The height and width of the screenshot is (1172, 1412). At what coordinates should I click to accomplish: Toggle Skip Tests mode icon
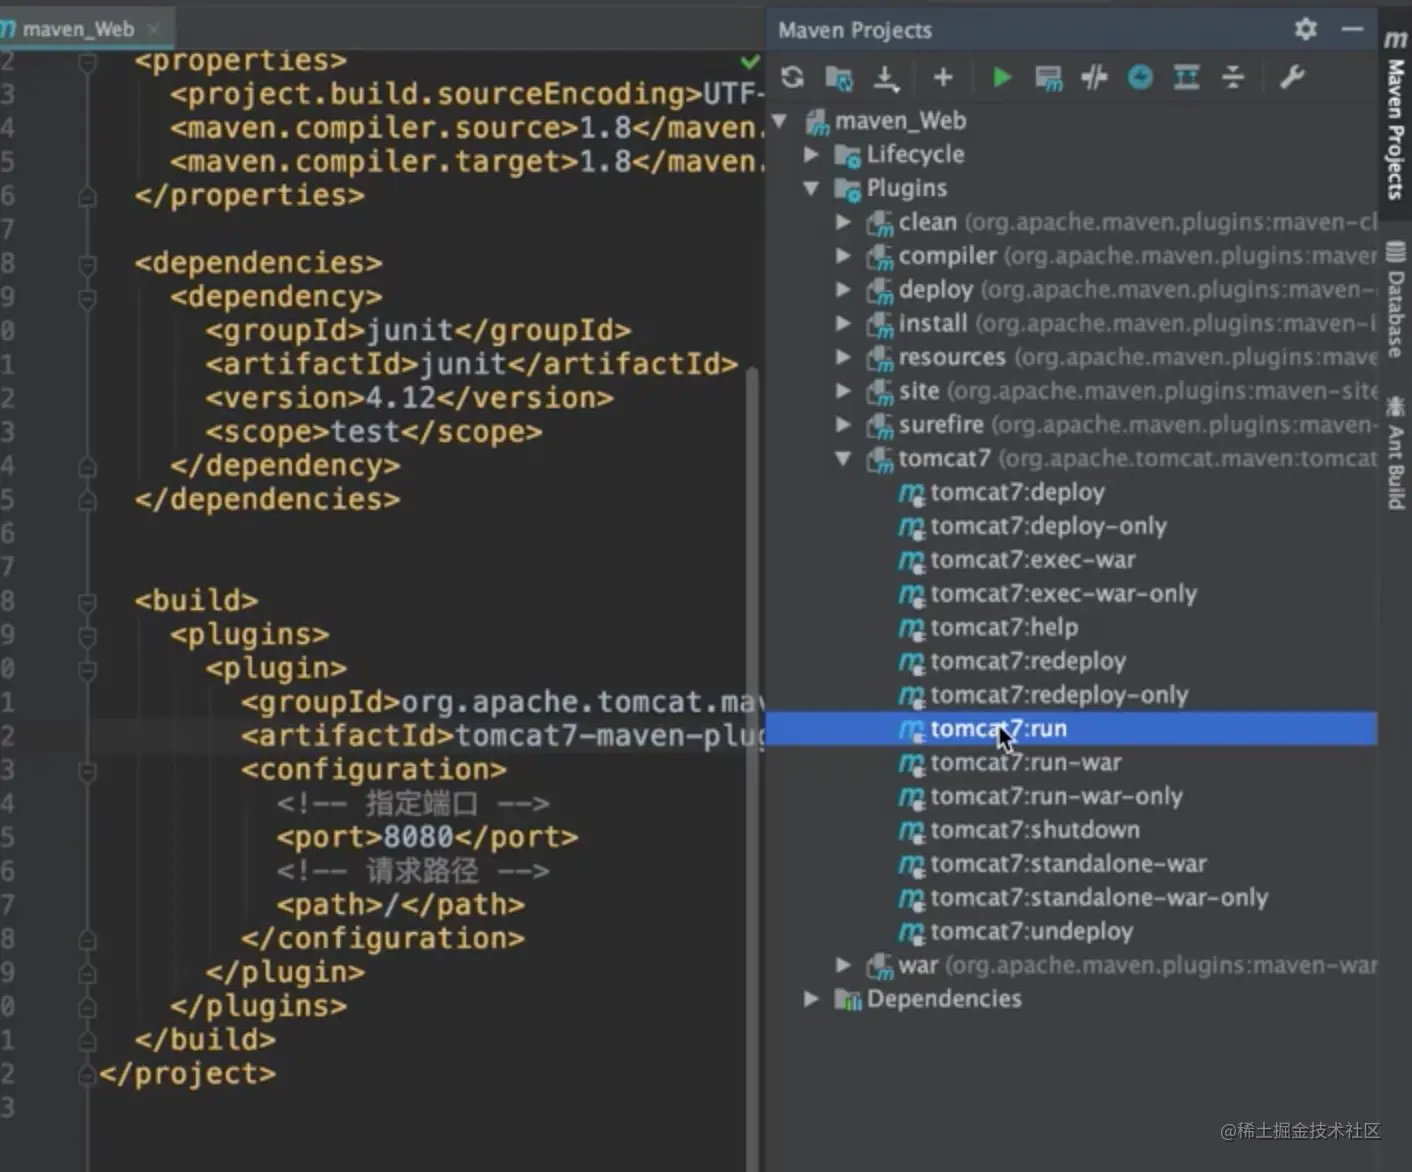pos(1140,77)
